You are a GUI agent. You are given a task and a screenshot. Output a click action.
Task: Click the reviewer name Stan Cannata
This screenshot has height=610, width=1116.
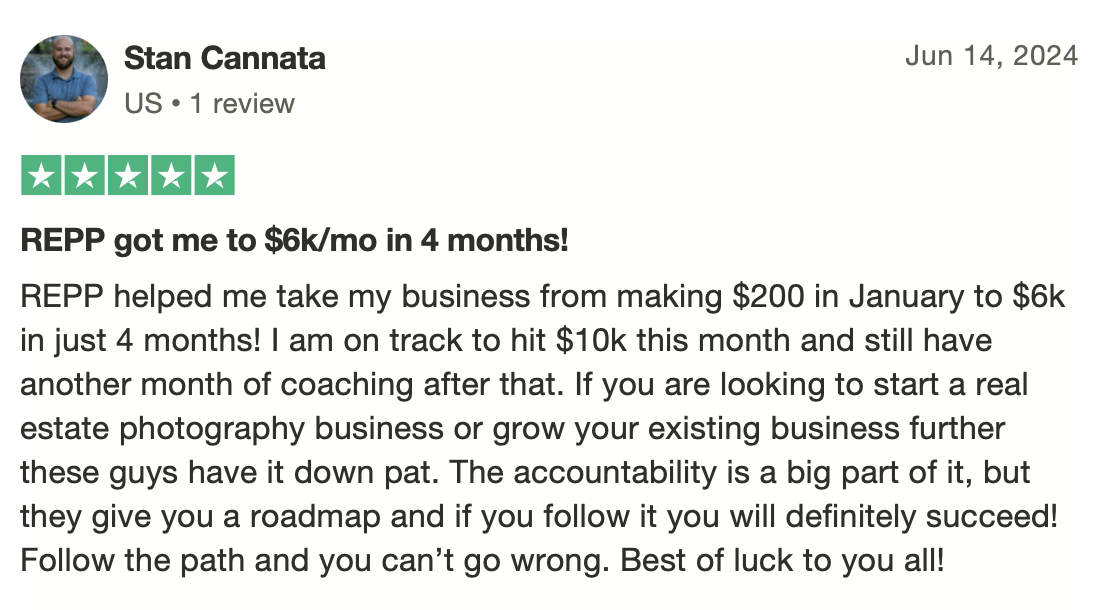click(x=224, y=58)
